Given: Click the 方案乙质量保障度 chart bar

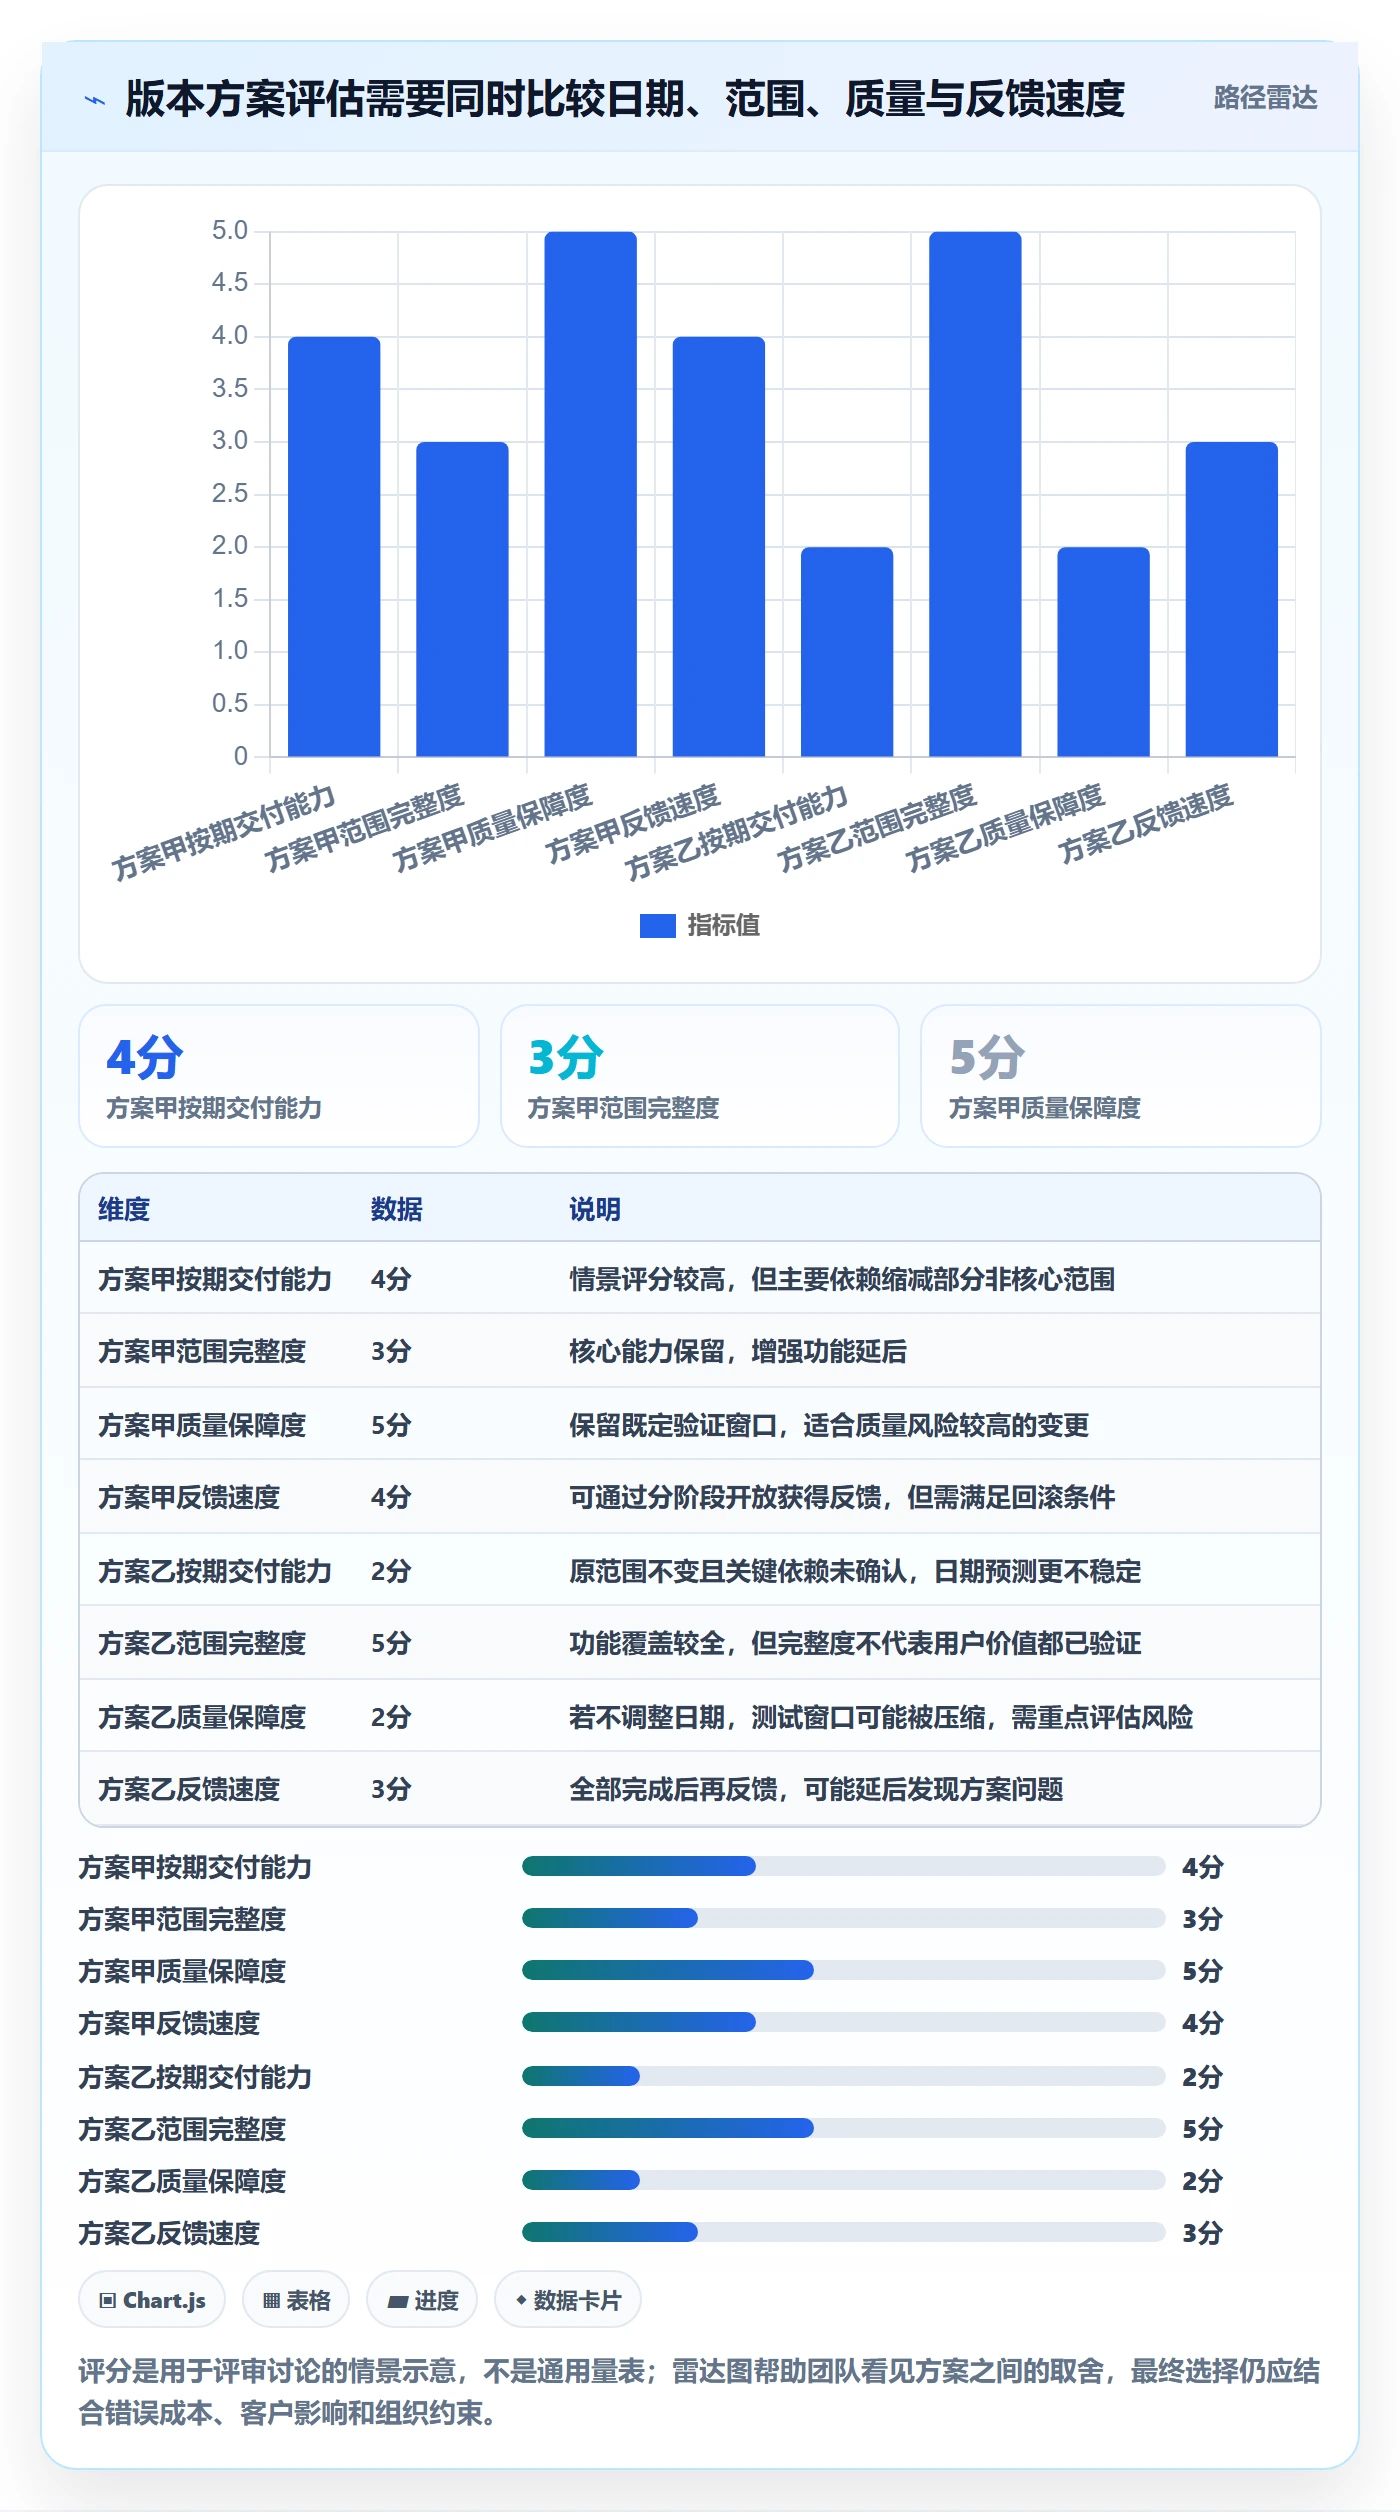Looking at the screenshot, I should tap(1103, 651).
